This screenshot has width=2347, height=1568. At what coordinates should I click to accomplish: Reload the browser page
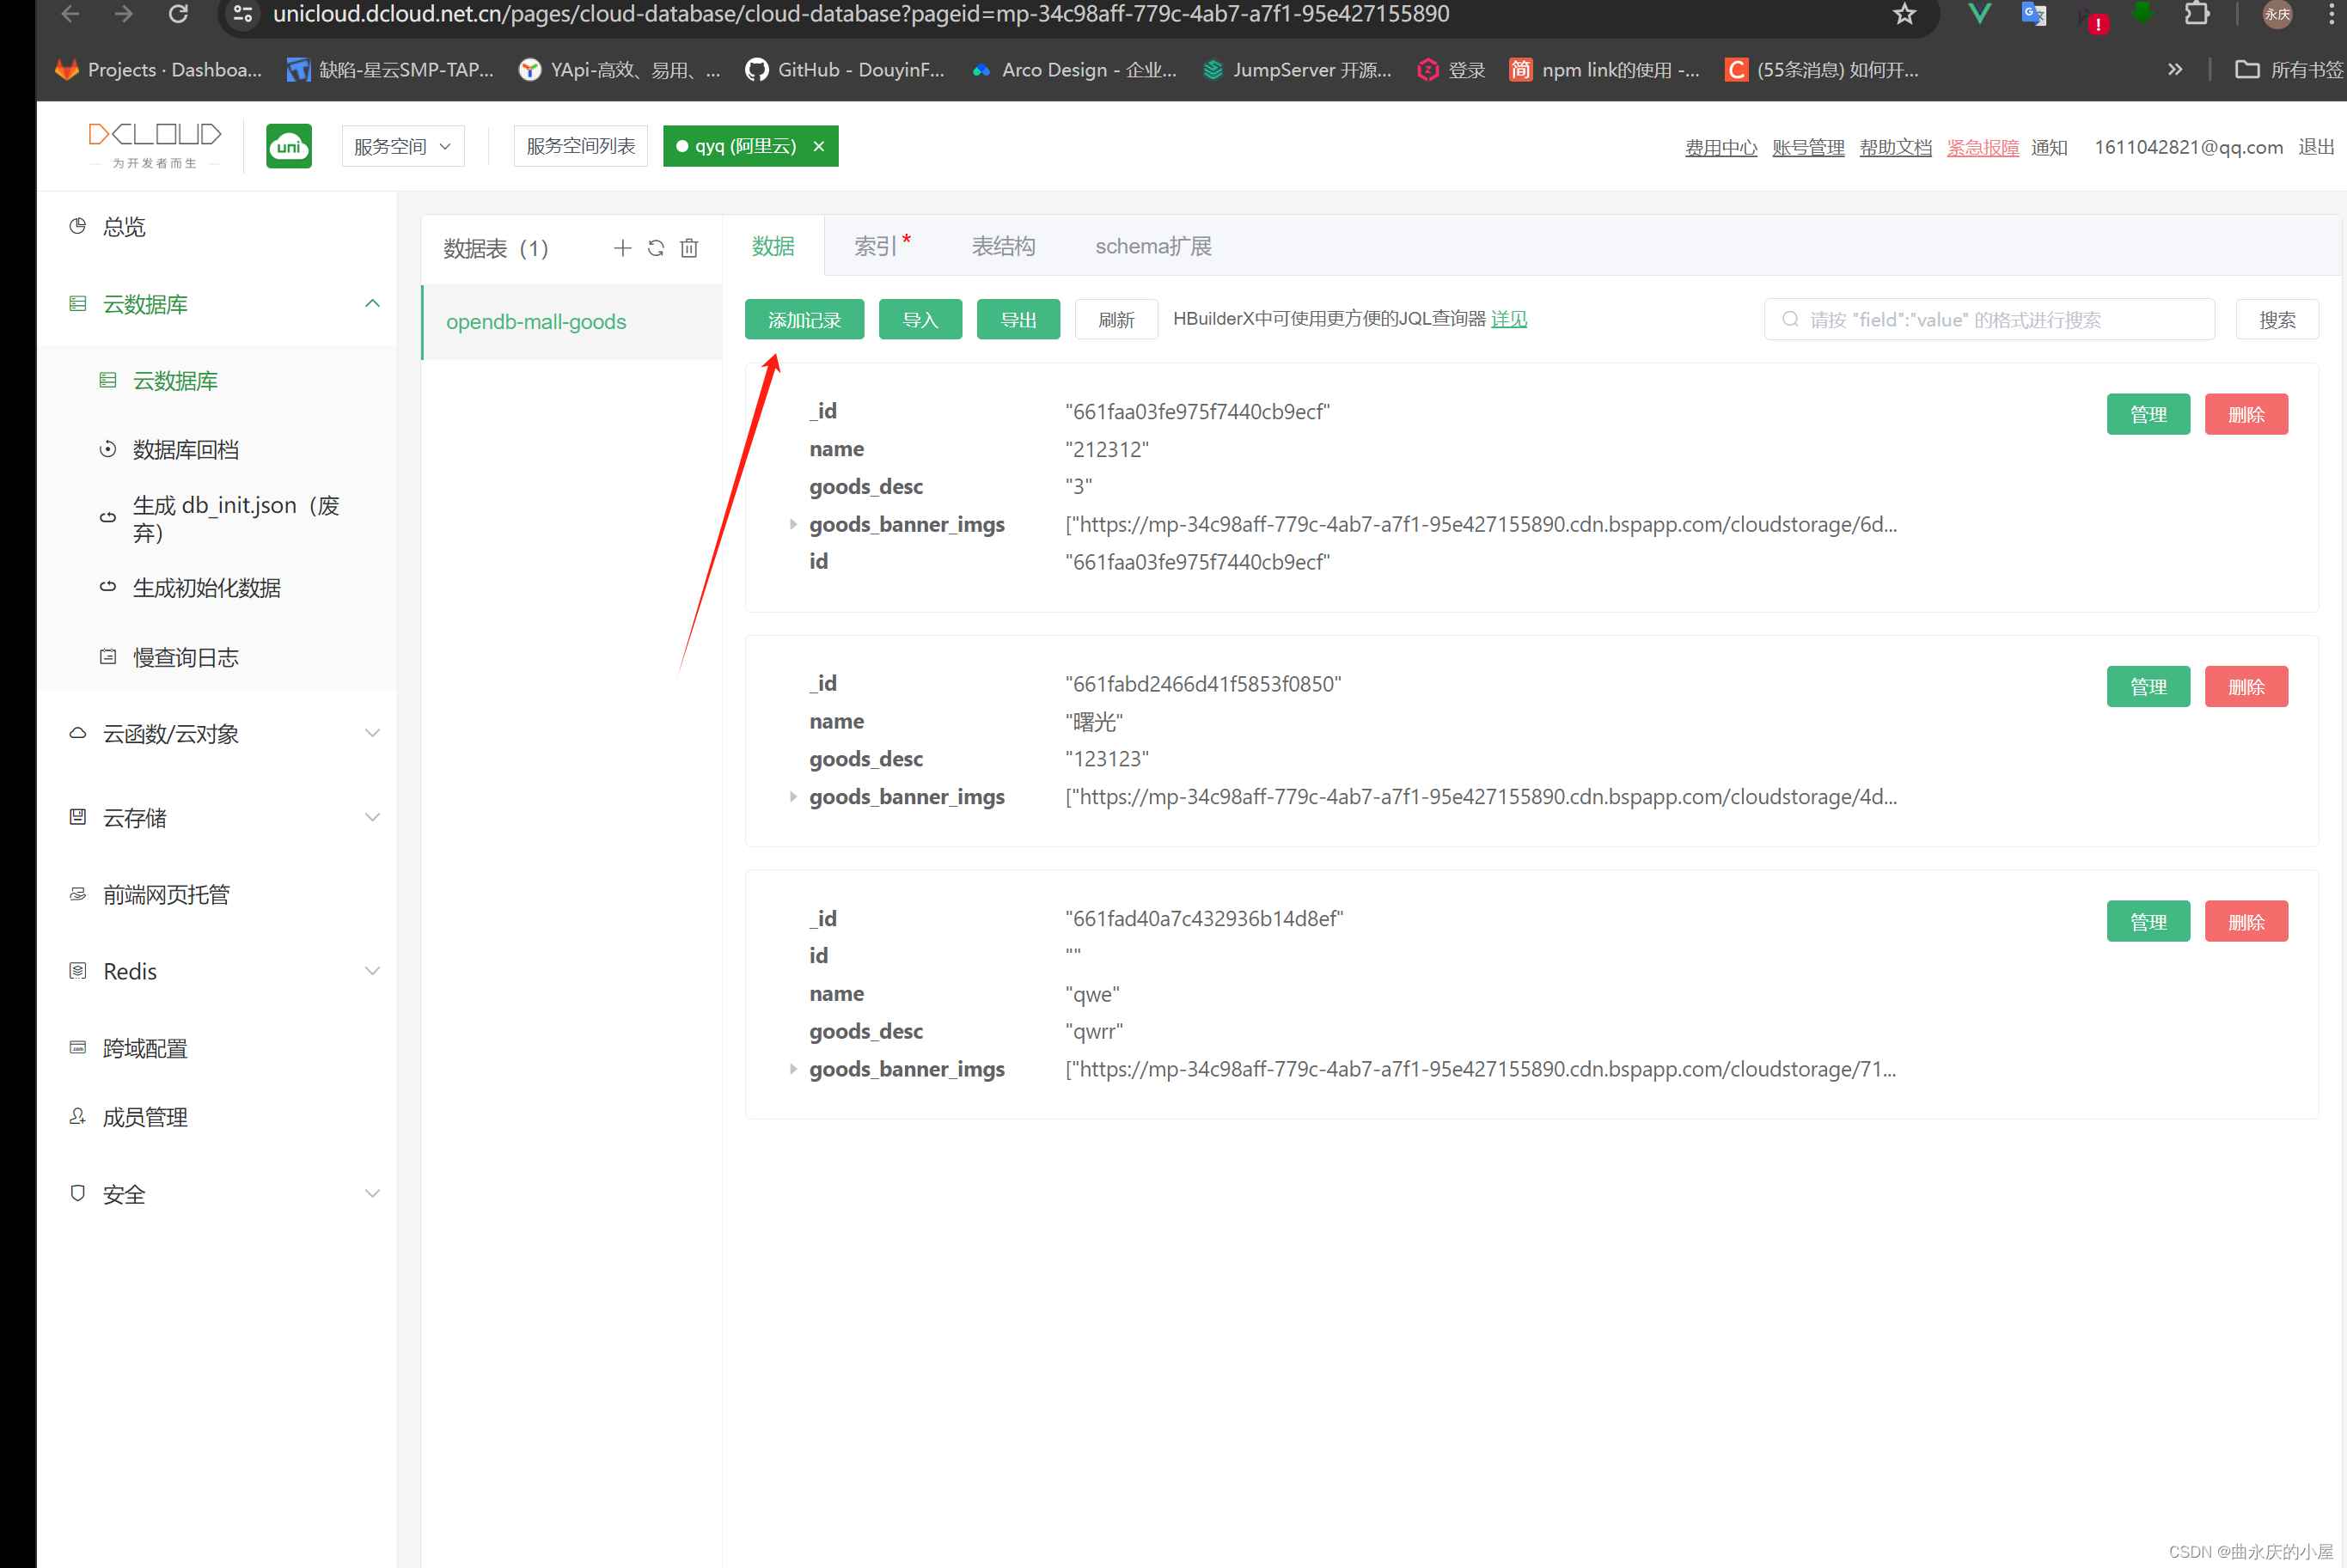tap(178, 14)
